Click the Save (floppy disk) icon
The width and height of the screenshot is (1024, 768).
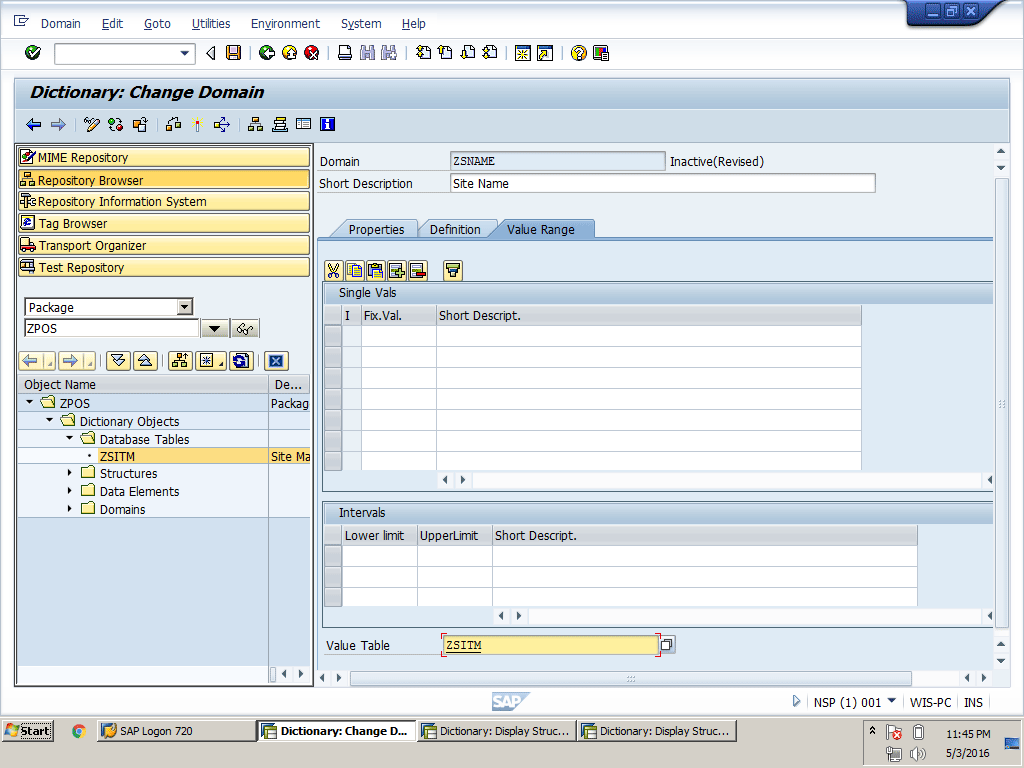pos(233,53)
